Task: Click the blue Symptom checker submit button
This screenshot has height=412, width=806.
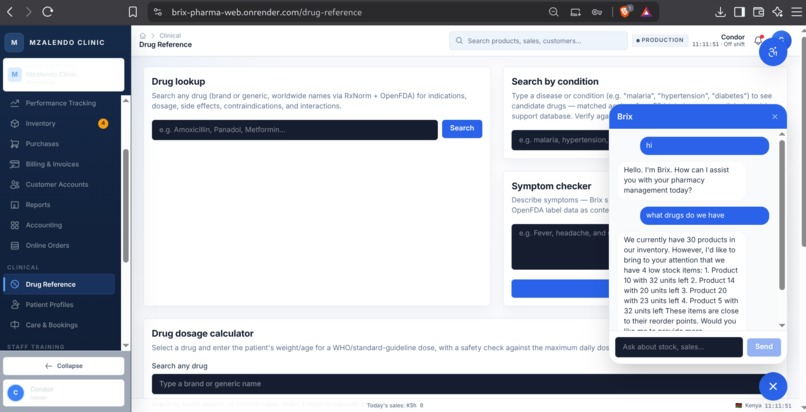Action: tap(560, 289)
